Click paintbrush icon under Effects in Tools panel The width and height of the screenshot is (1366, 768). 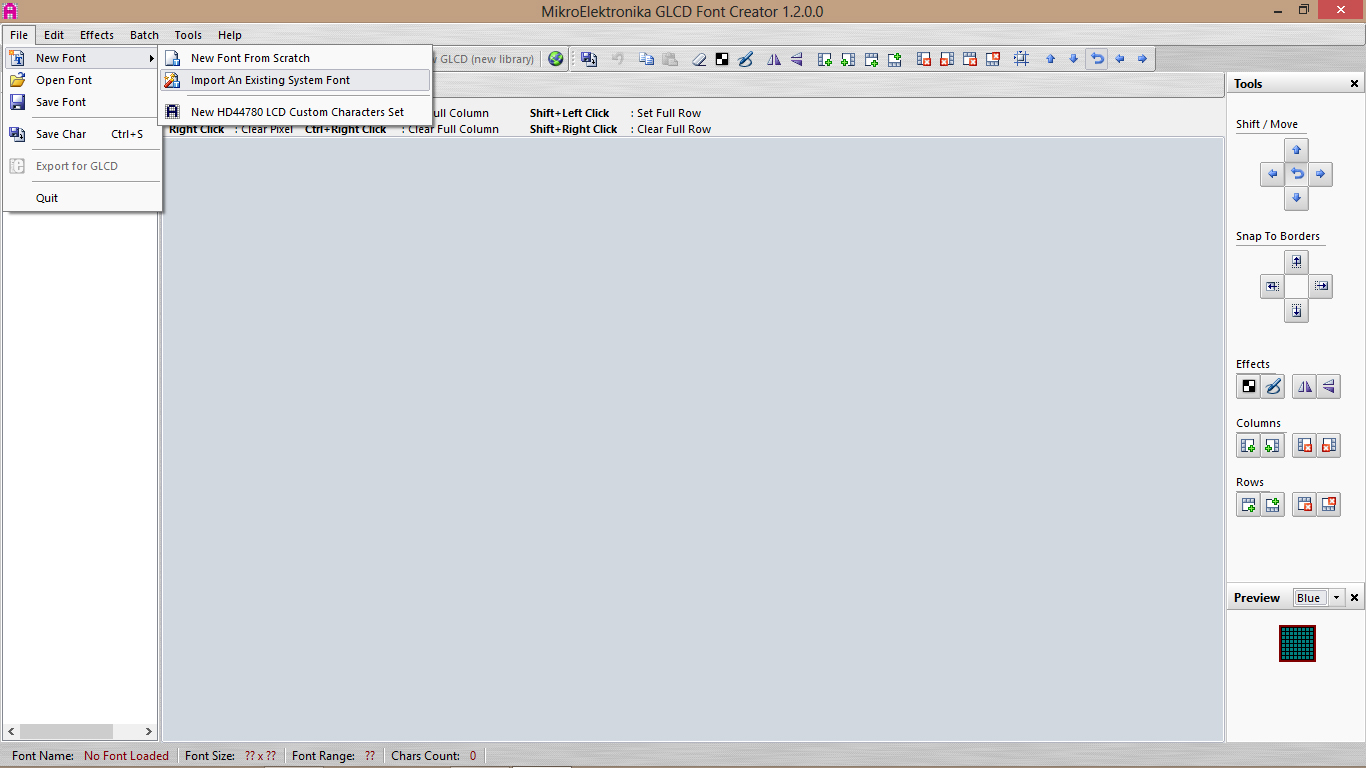(x=1273, y=386)
